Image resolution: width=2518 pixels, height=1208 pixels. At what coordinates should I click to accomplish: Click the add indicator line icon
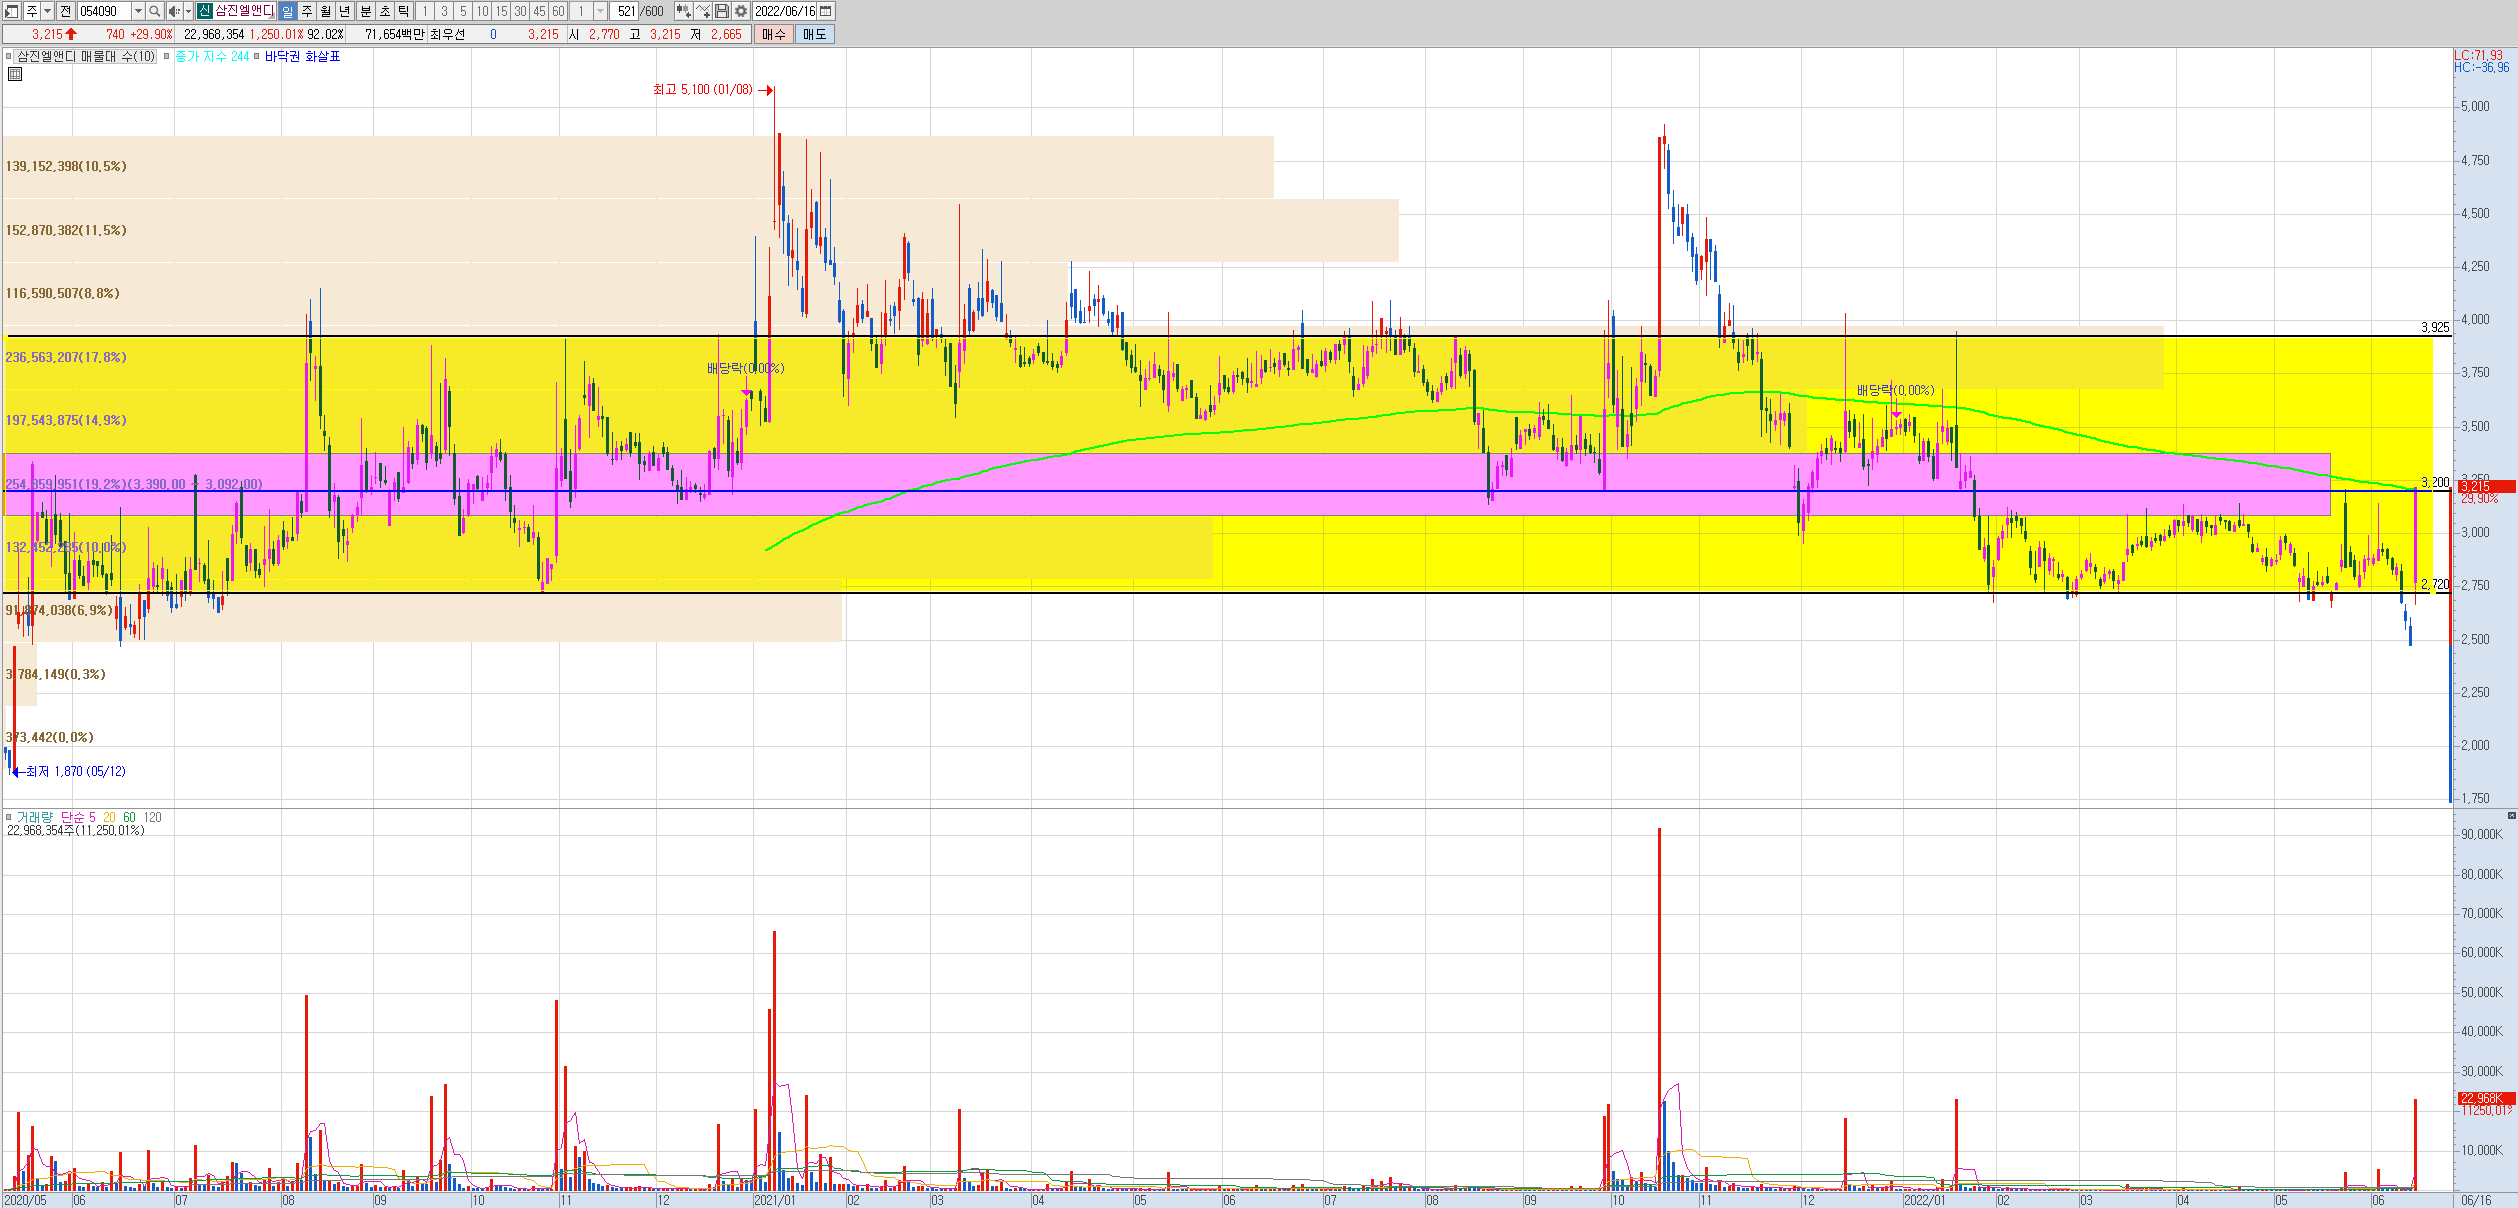pos(704,11)
